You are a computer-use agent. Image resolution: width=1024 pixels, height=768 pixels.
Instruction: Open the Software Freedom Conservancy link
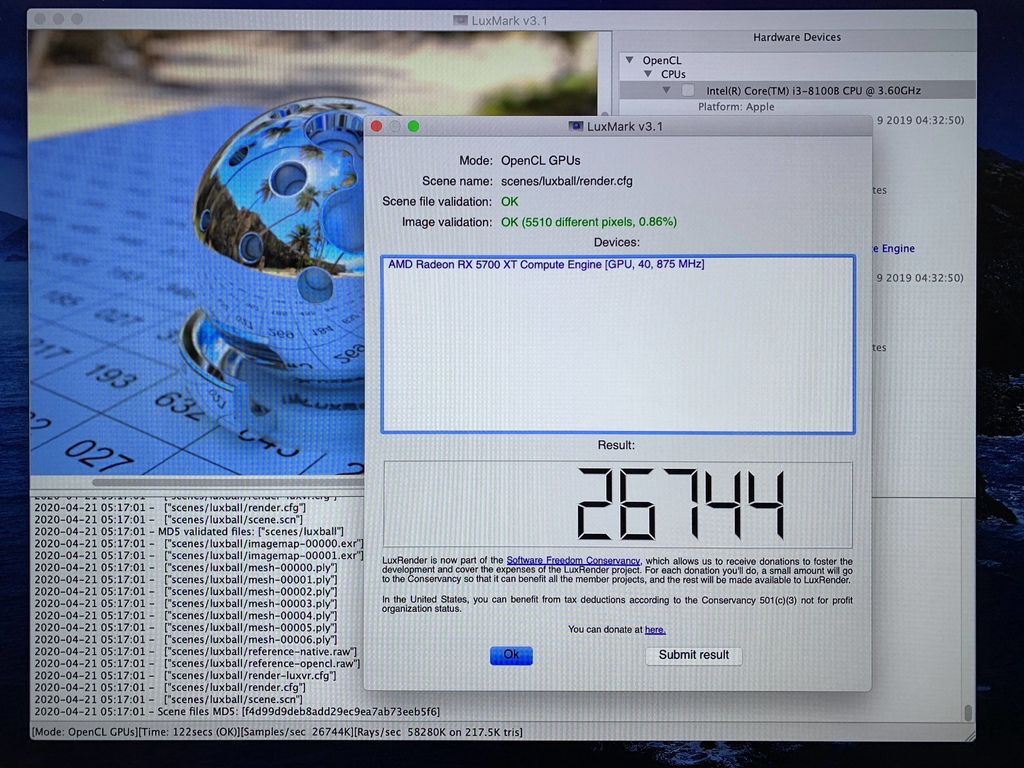(573, 560)
